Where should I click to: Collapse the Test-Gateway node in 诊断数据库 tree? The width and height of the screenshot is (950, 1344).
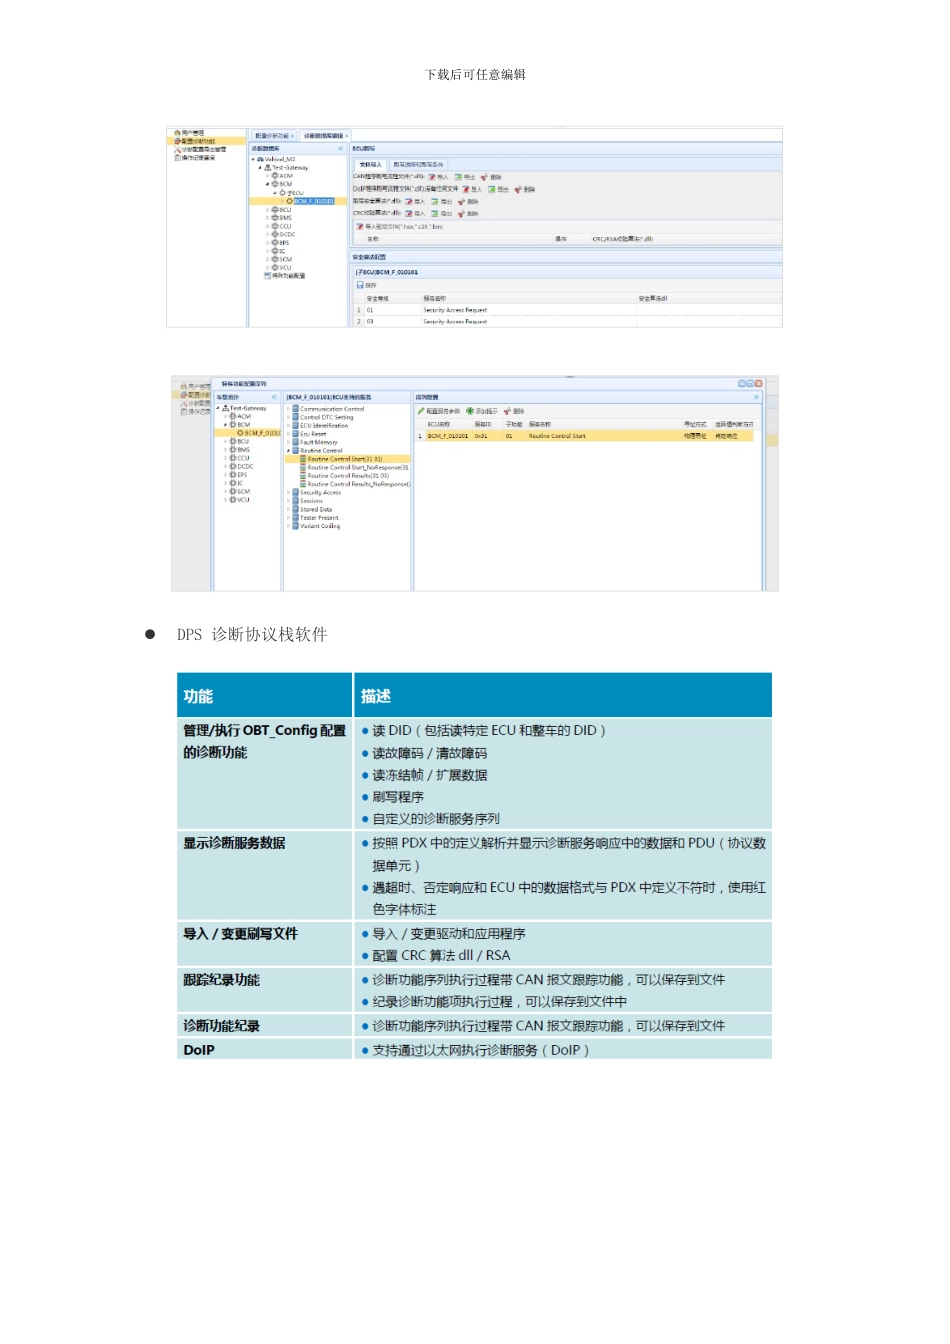261,167
